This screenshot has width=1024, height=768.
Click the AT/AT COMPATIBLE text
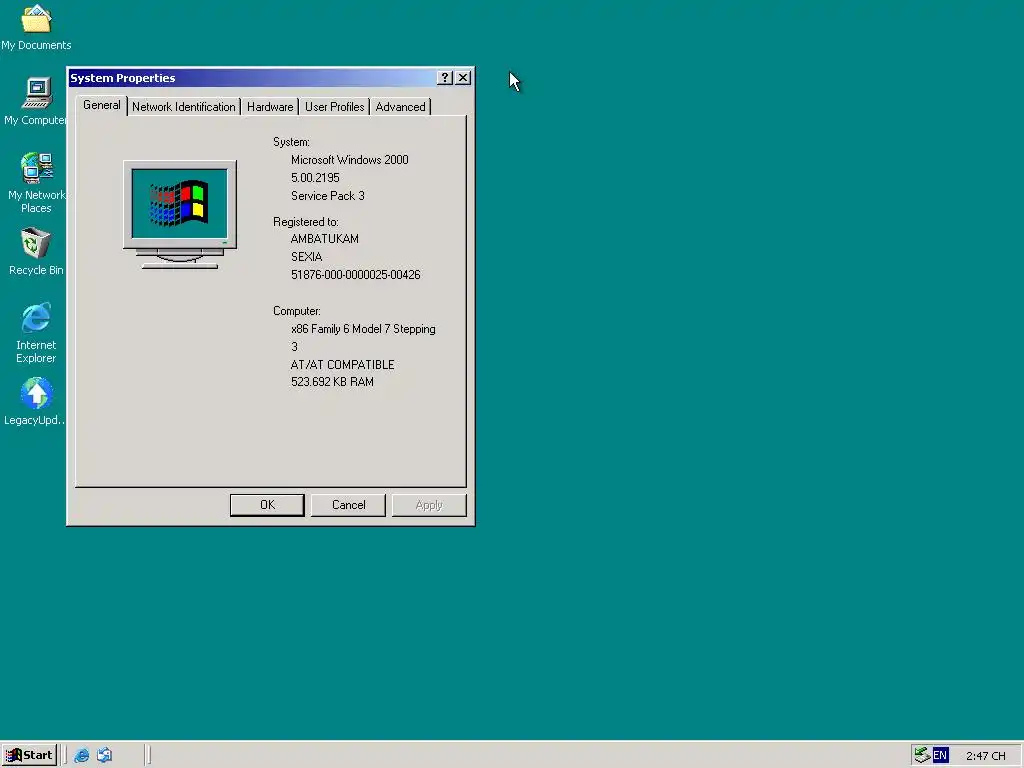(342, 365)
